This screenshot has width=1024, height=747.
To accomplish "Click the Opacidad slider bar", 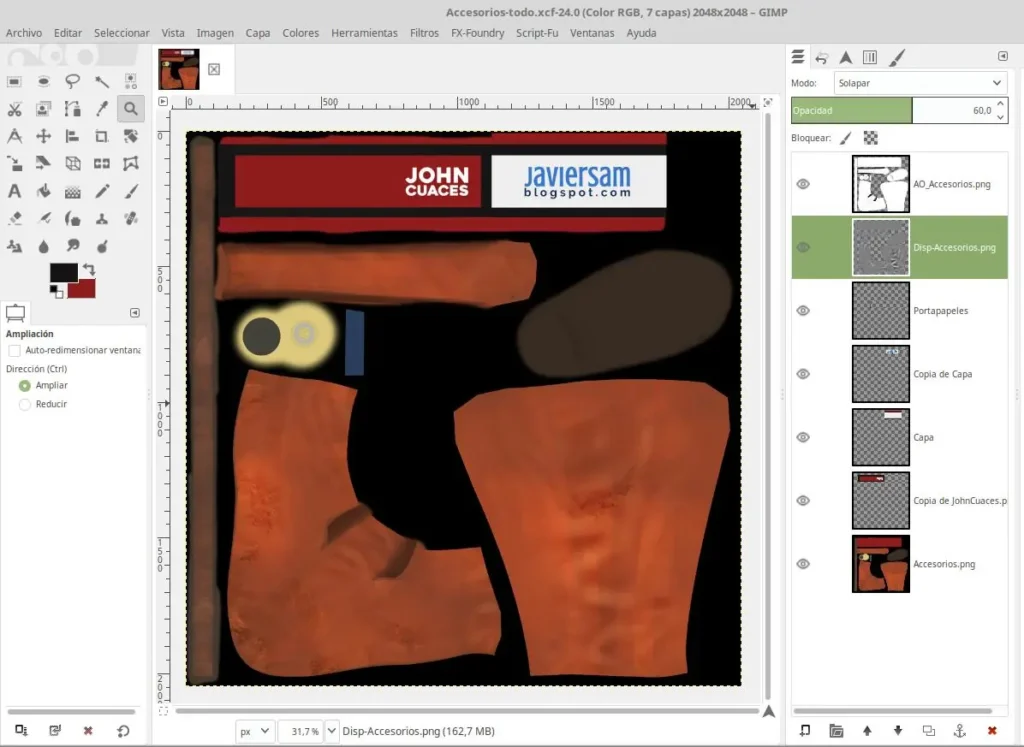I will (x=892, y=110).
